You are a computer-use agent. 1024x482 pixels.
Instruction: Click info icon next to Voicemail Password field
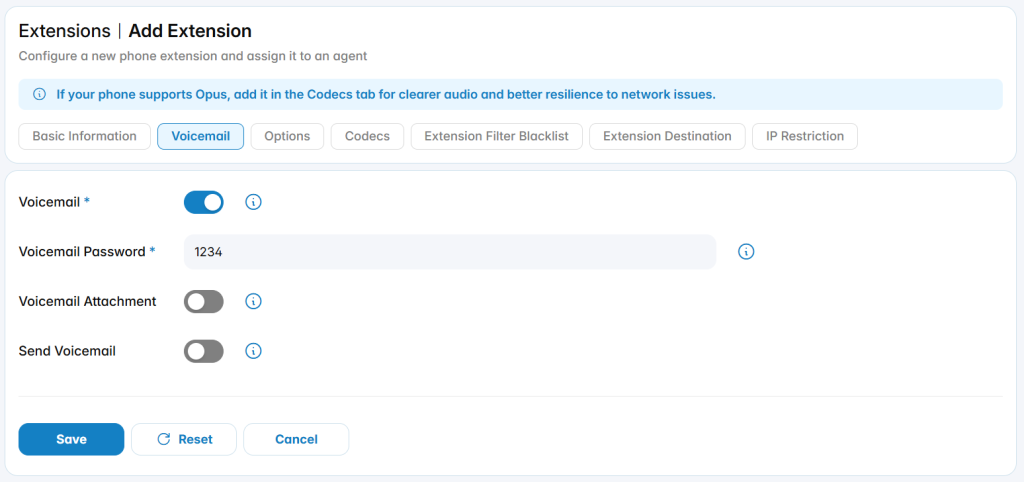pos(746,252)
